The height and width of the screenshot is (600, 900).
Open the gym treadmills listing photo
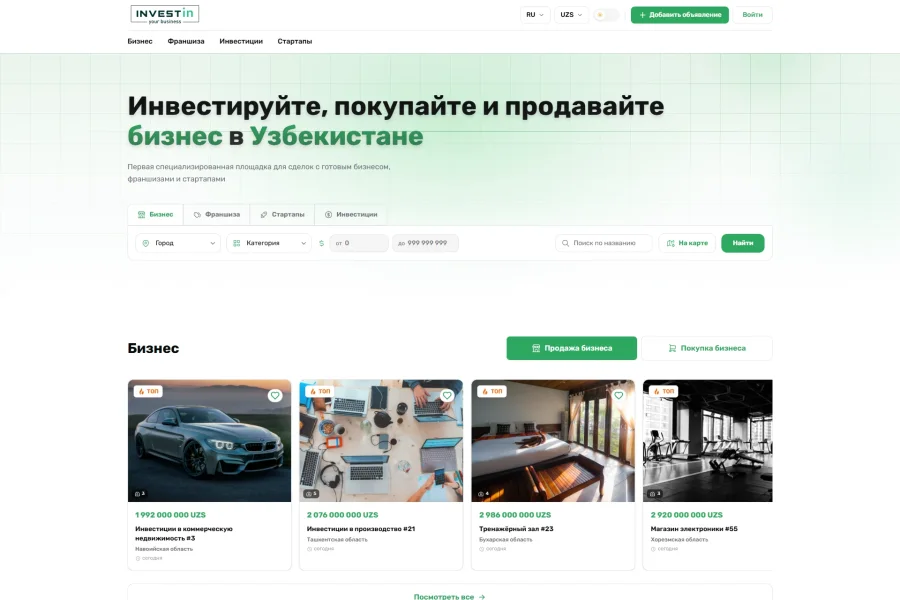point(708,440)
